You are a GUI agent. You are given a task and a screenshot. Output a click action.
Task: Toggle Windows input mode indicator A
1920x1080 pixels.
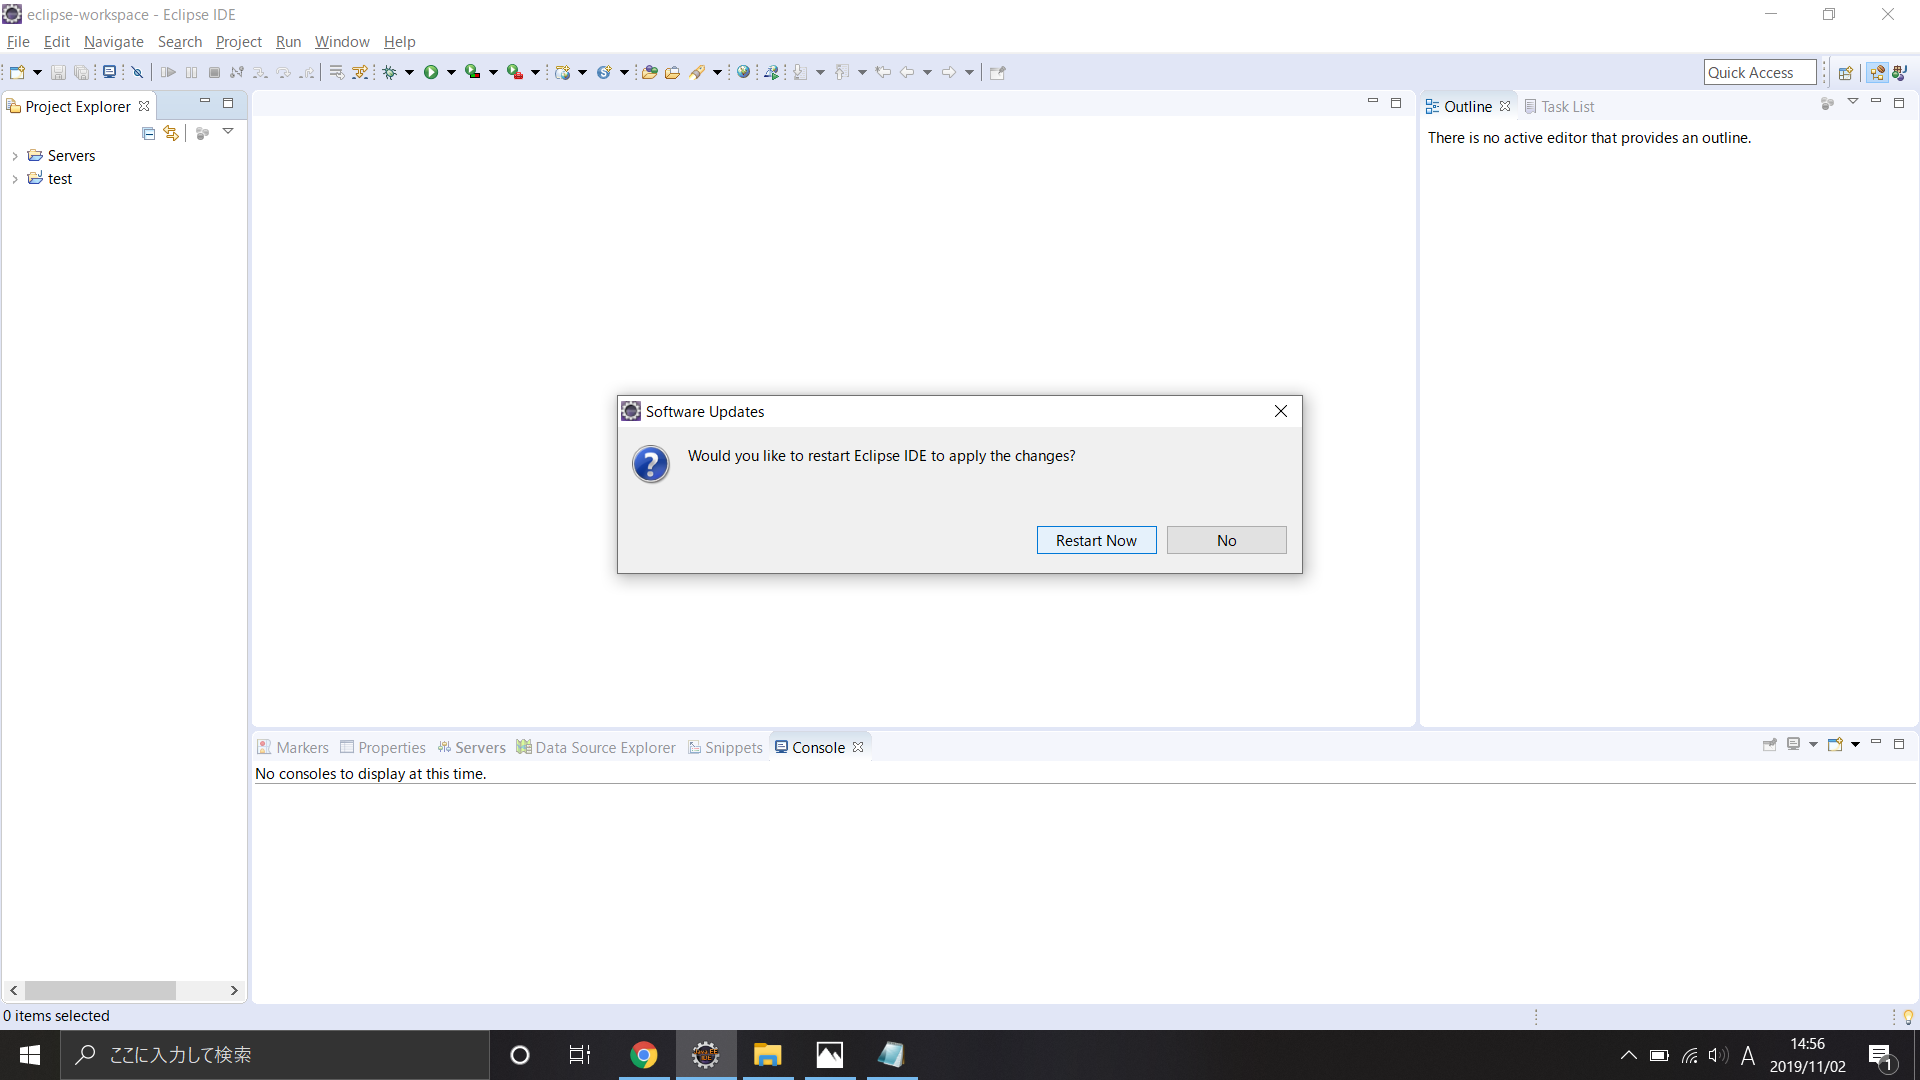pyautogui.click(x=1748, y=1055)
